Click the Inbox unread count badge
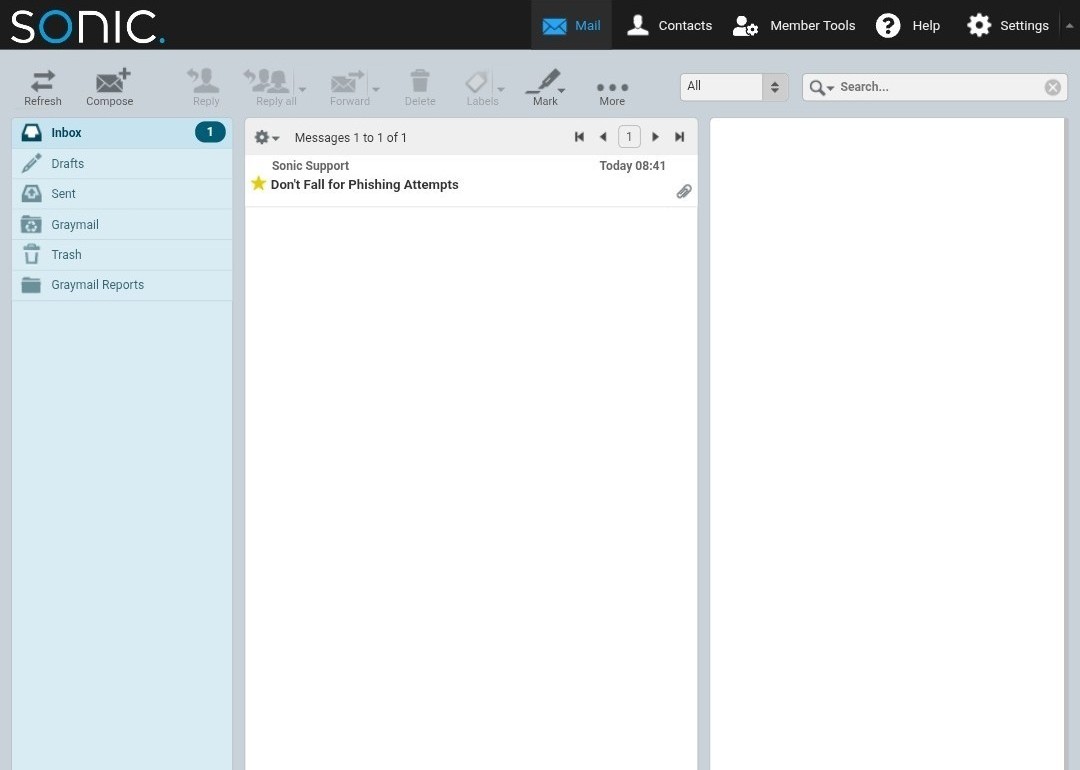The width and height of the screenshot is (1080, 770). (210, 132)
